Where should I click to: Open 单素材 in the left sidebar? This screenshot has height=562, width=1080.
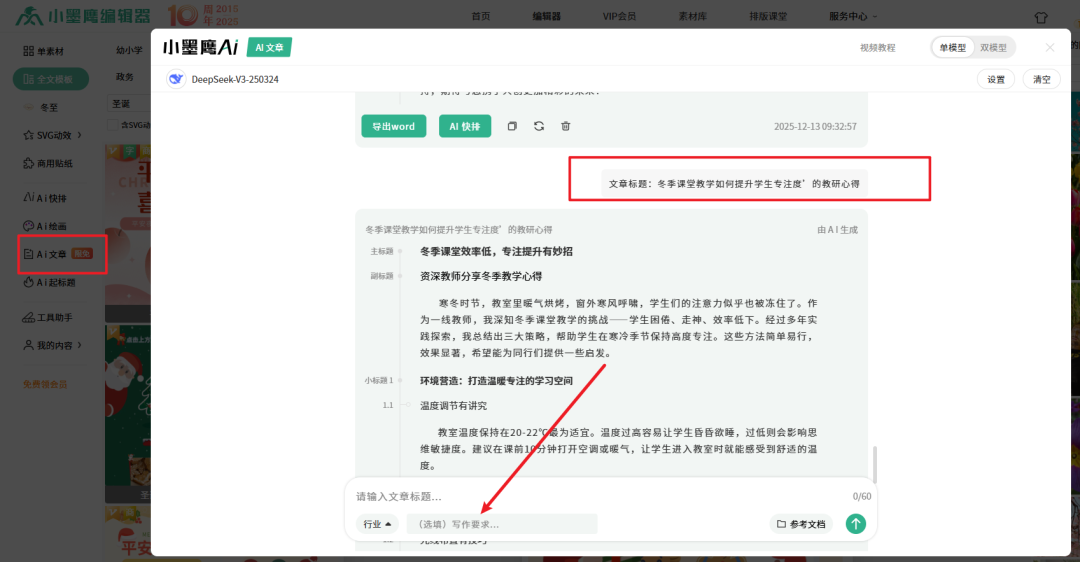(x=44, y=51)
